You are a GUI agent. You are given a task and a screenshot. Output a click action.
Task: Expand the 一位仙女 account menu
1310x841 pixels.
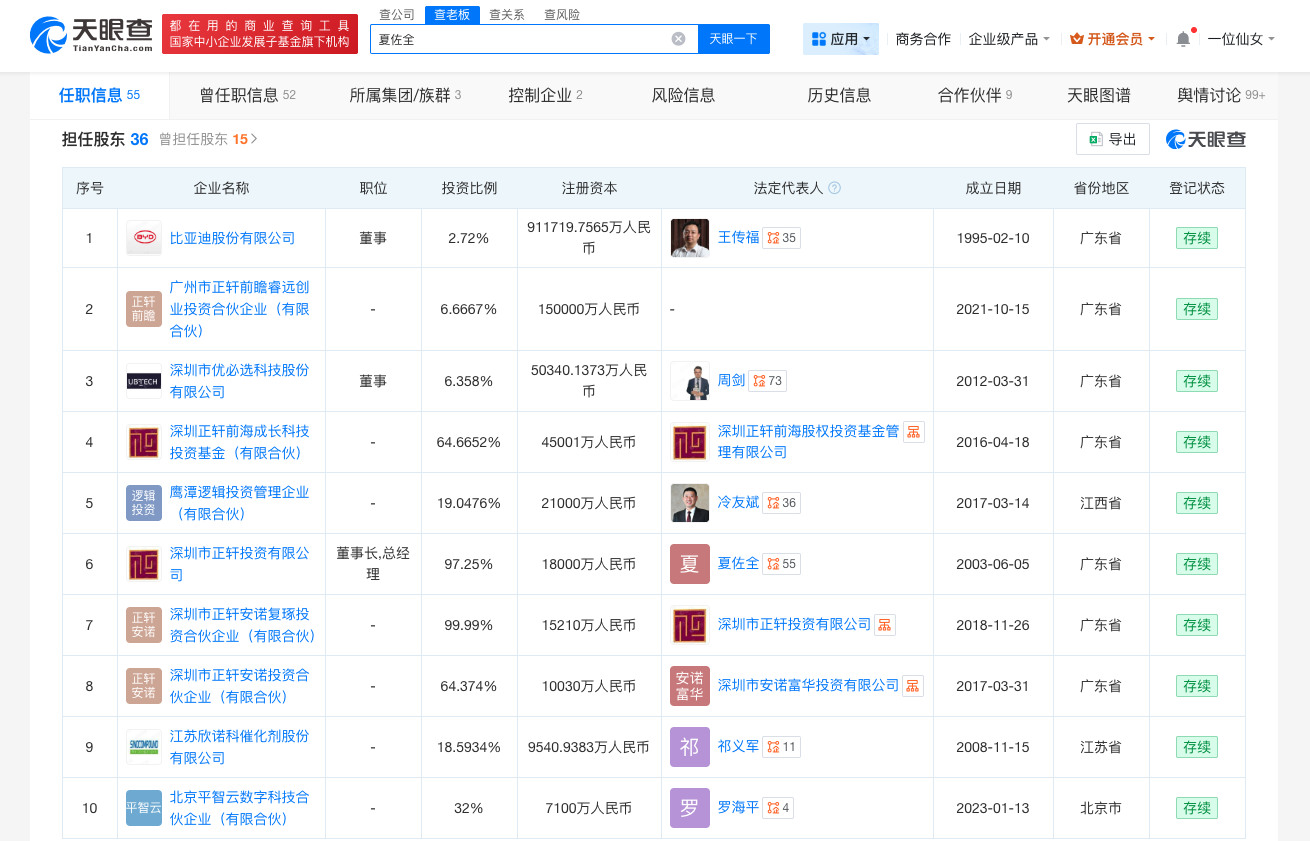pyautogui.click(x=1241, y=39)
